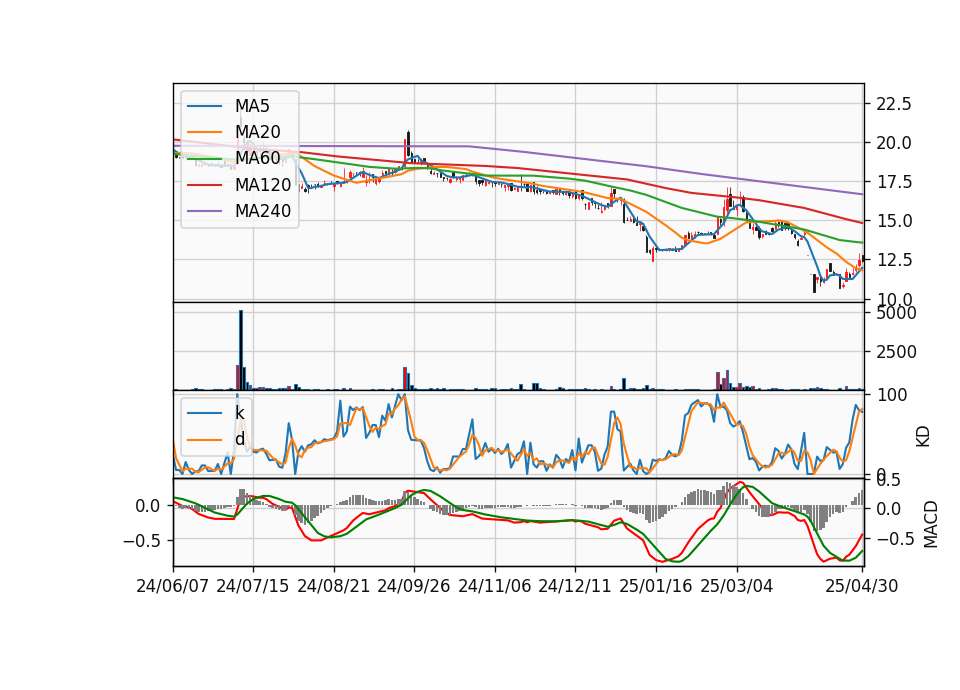This screenshot has width=960, height=690.
Task: Click the 24/08/21 date axis label
Action: [334, 586]
